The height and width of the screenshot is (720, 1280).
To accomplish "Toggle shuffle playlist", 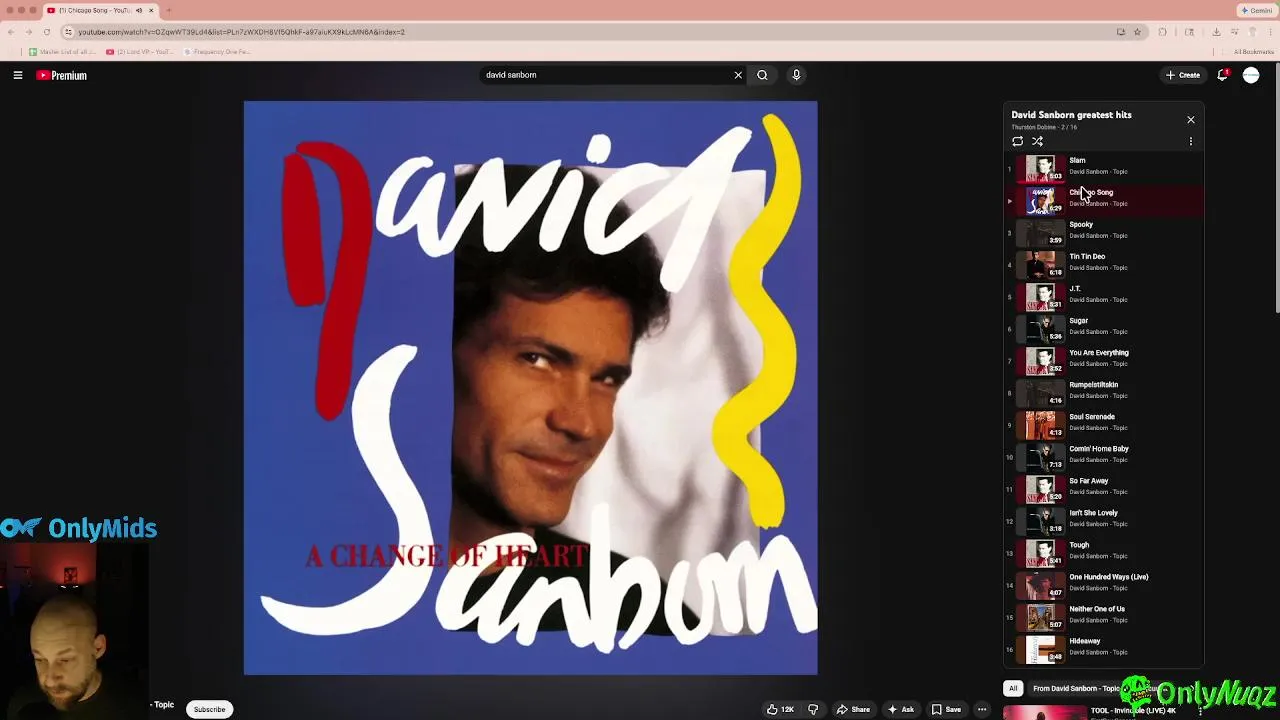I will [x=1037, y=141].
